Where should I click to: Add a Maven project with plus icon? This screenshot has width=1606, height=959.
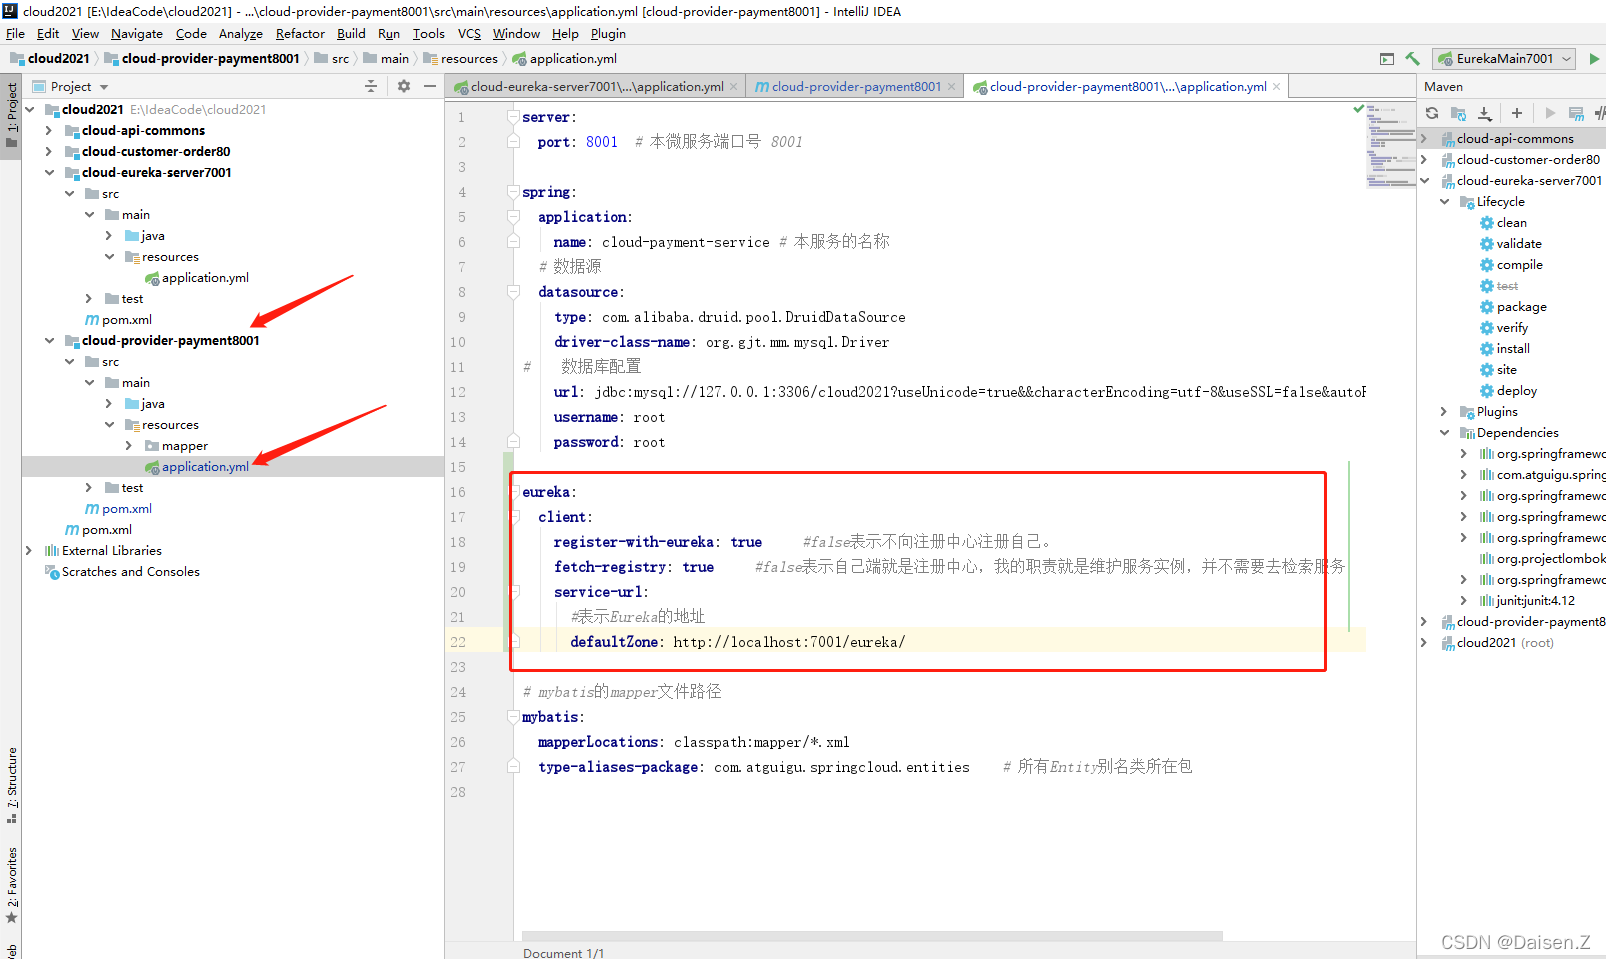point(1517,113)
